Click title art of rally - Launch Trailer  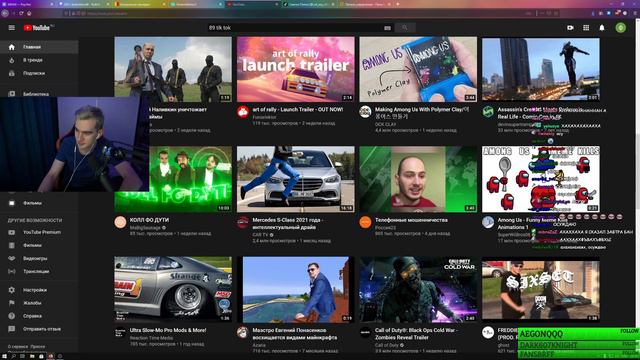click(x=298, y=109)
